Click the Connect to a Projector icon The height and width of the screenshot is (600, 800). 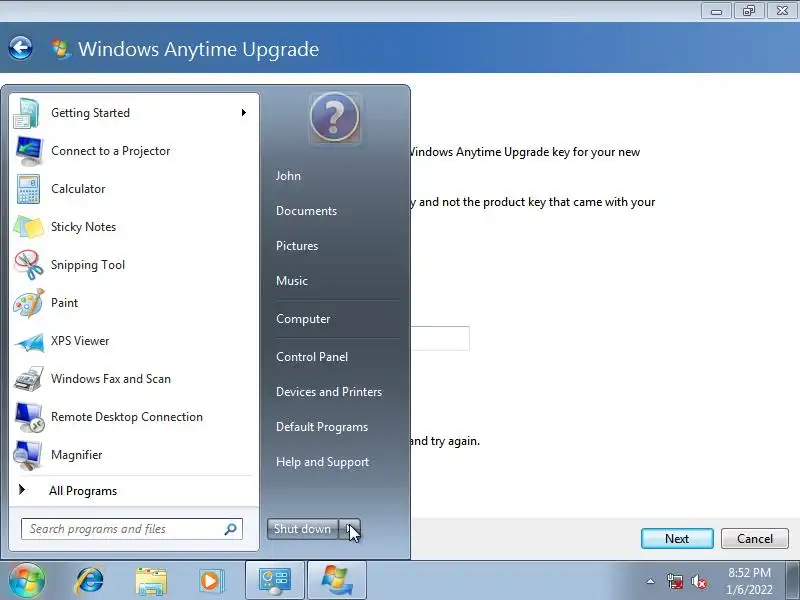pyautogui.click(x=29, y=151)
